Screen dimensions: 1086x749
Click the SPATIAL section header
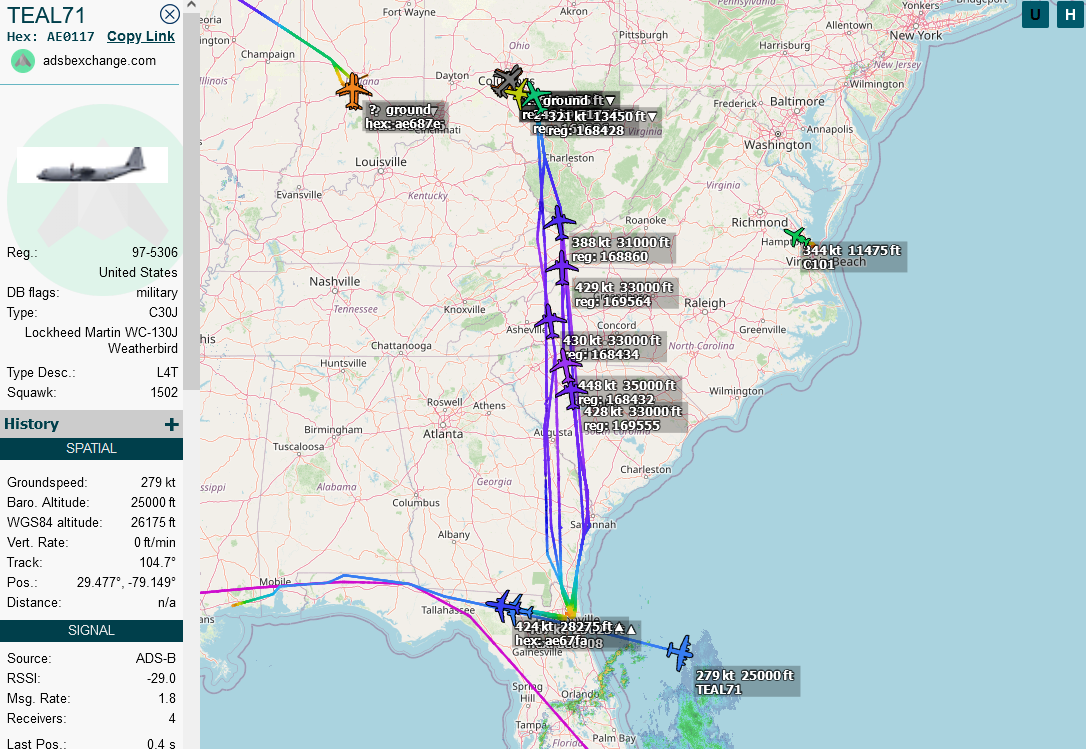point(91,448)
